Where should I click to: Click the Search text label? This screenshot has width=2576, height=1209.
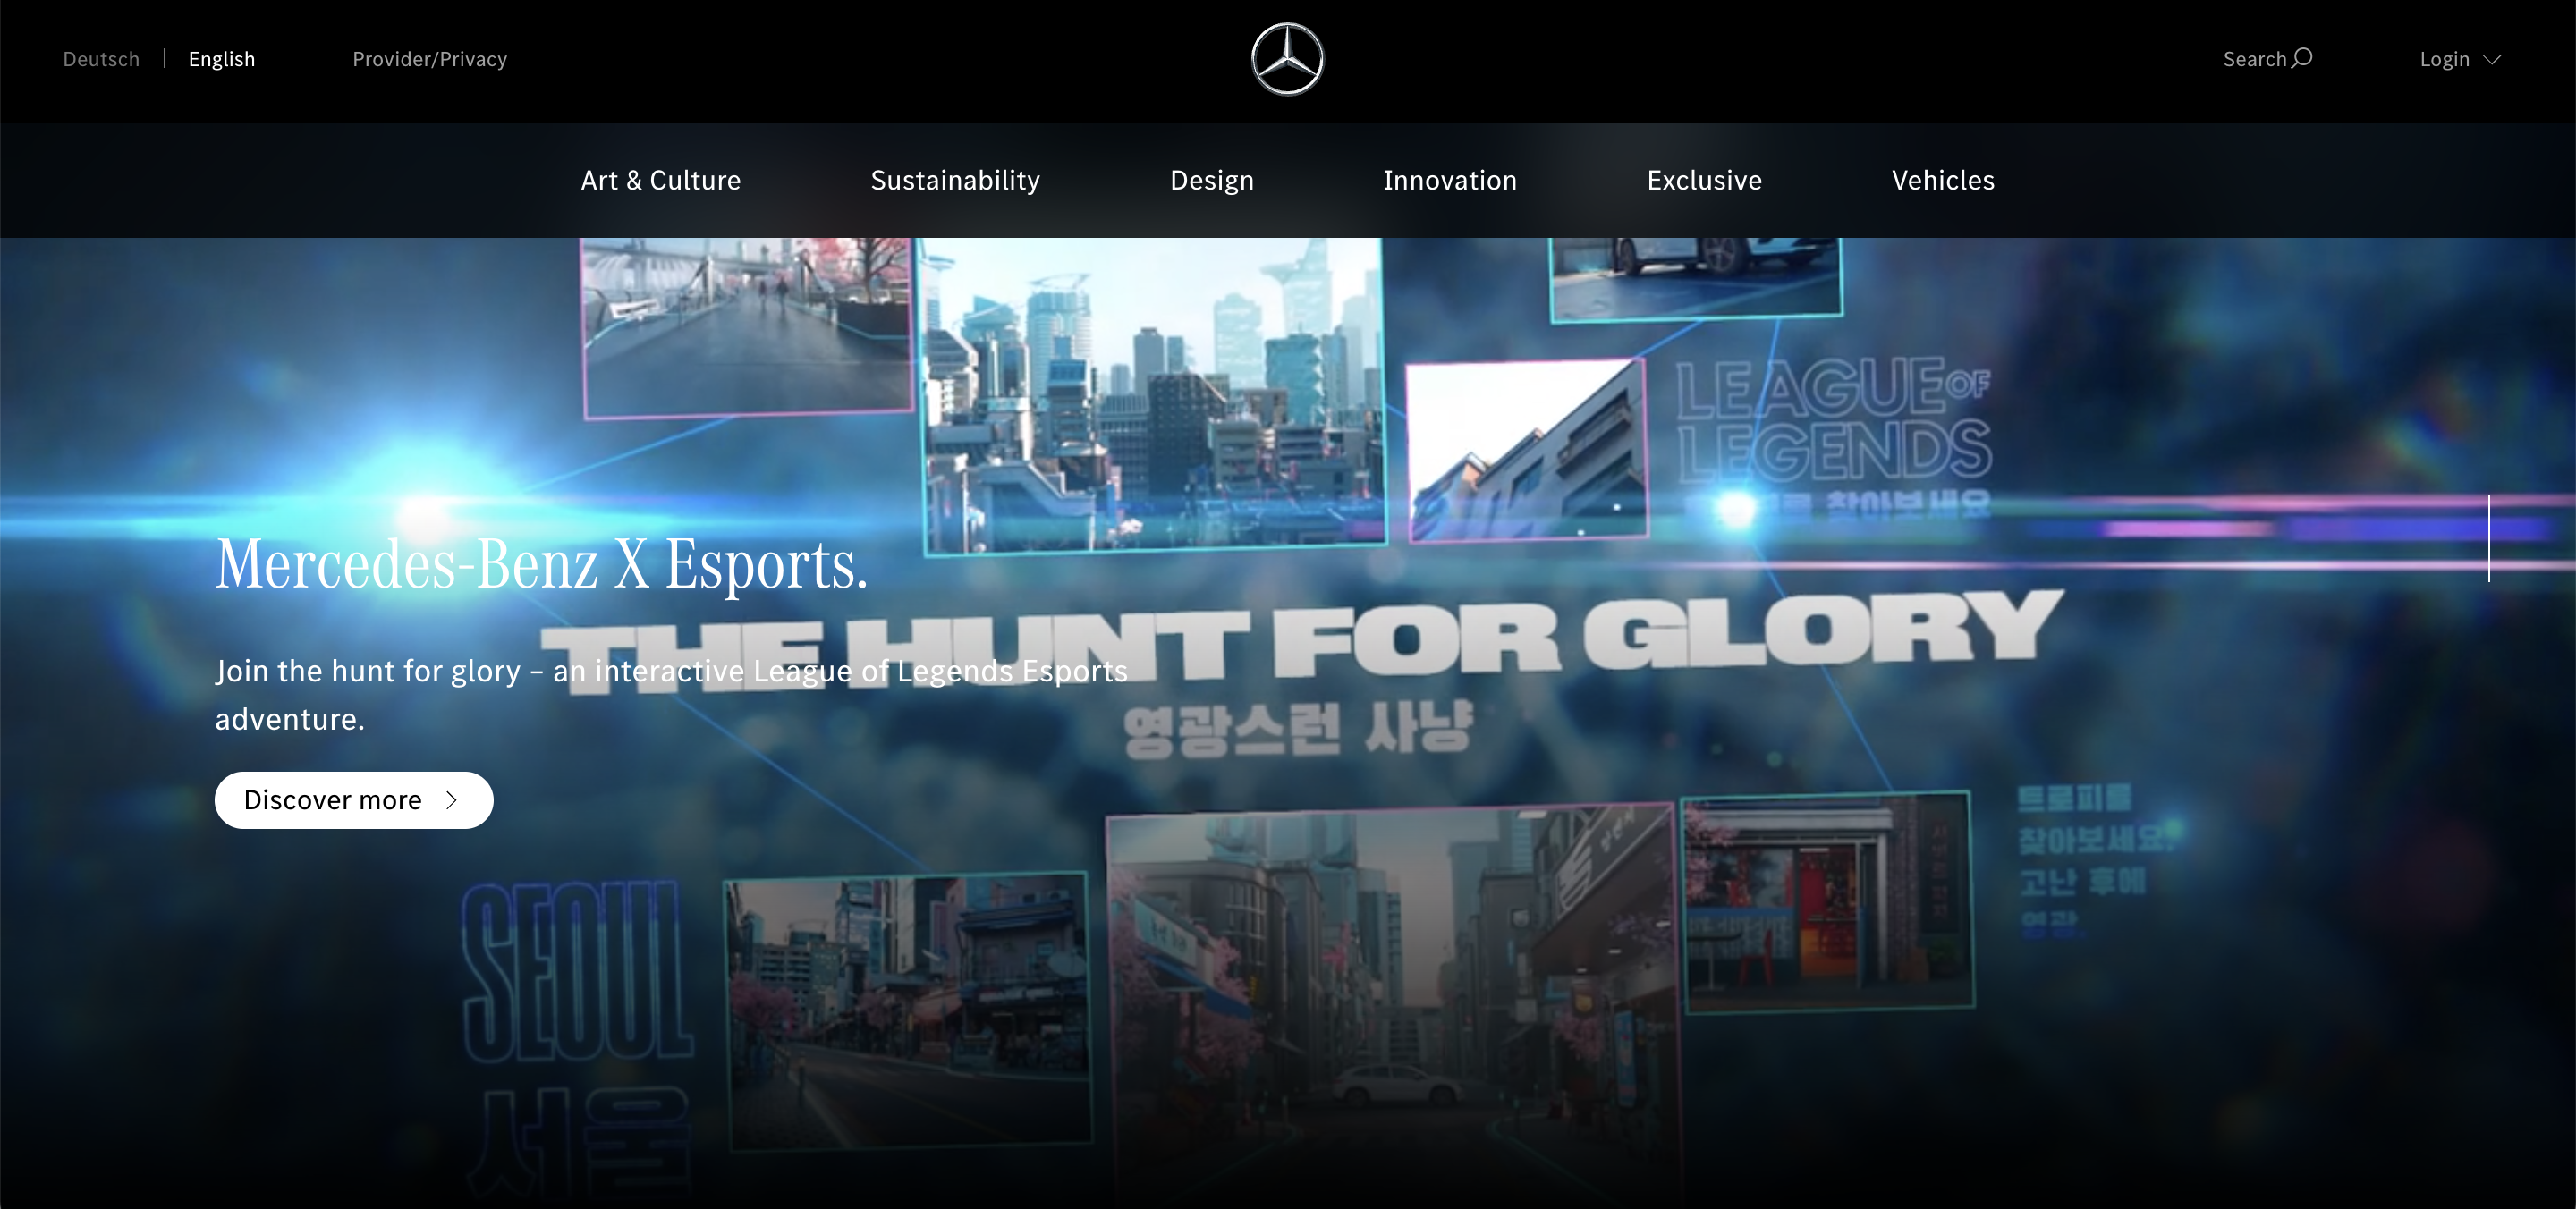pos(2254,59)
